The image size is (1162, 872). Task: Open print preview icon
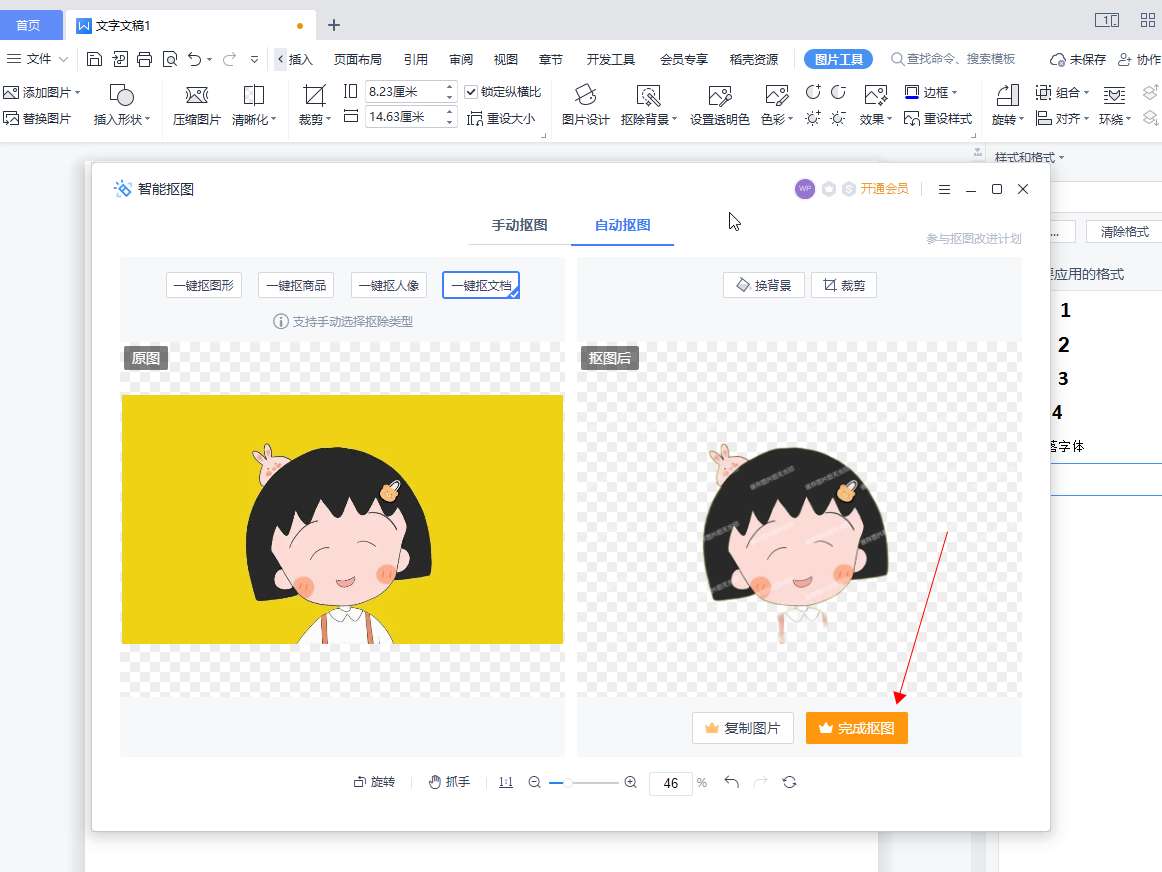click(x=170, y=59)
